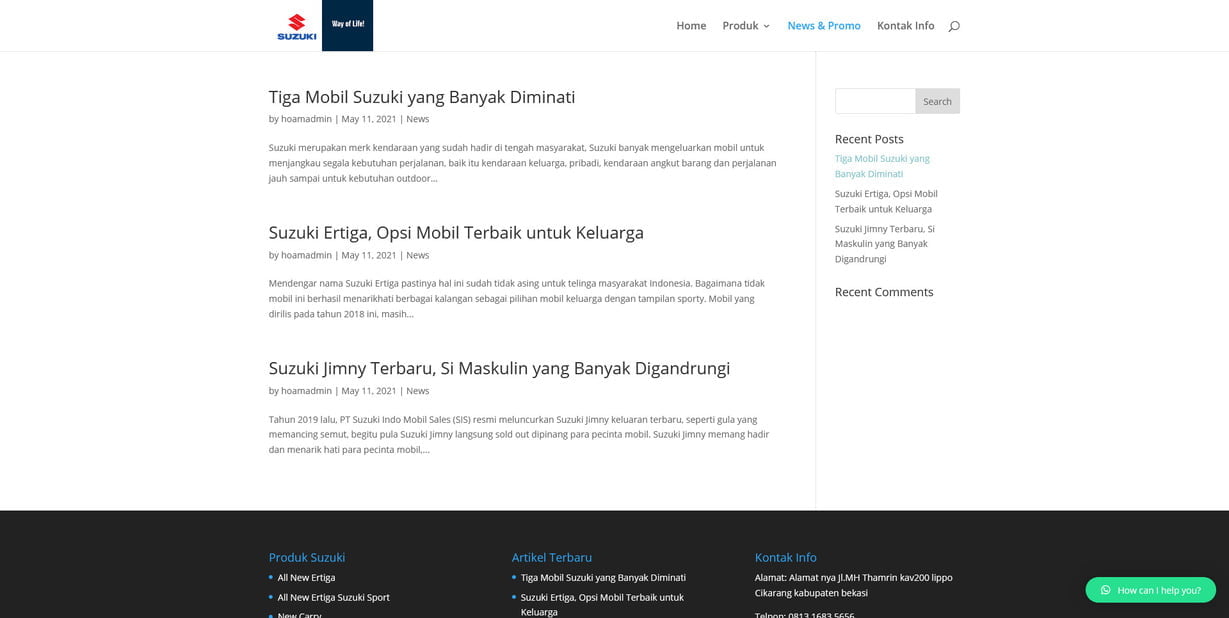1229x618 pixels.
Task: Open the Kontak Info menu item
Action: click(x=906, y=26)
